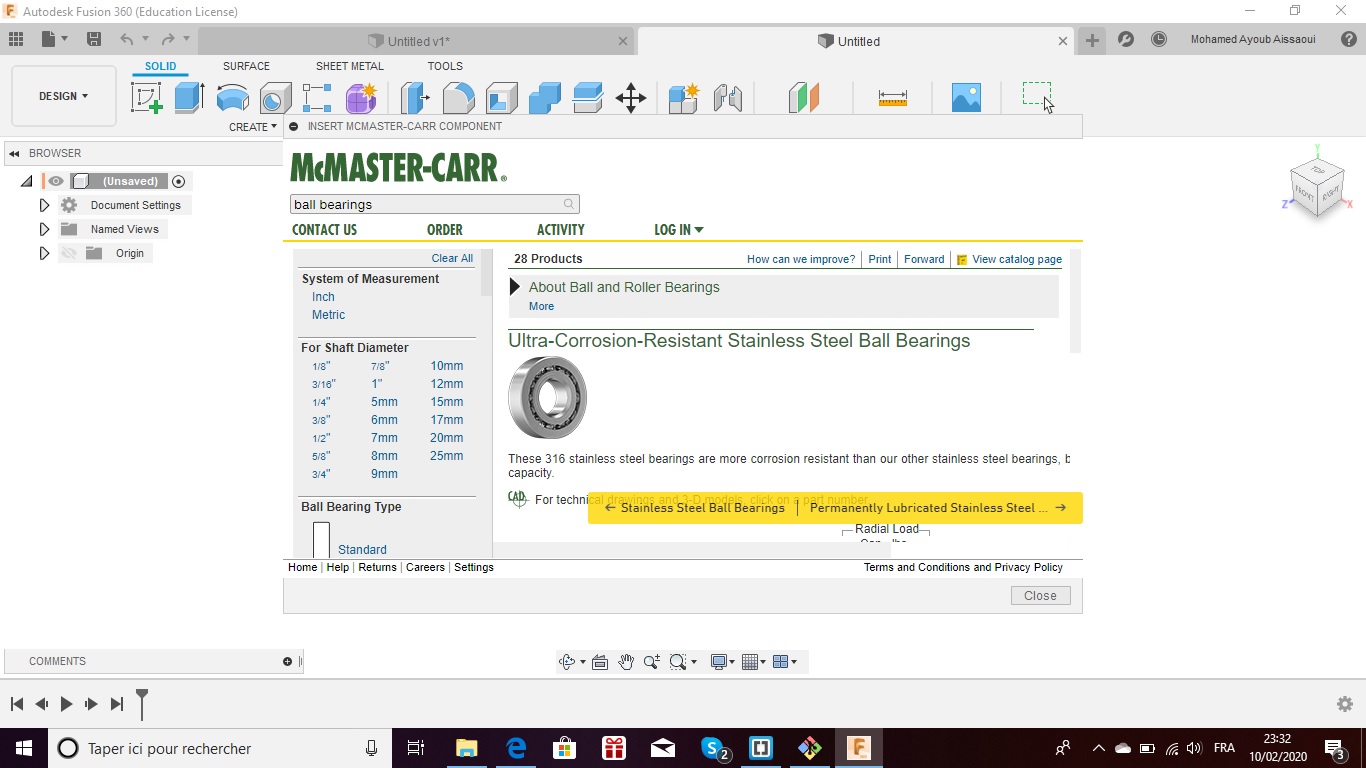Open the ORDER menu item

[445, 230]
